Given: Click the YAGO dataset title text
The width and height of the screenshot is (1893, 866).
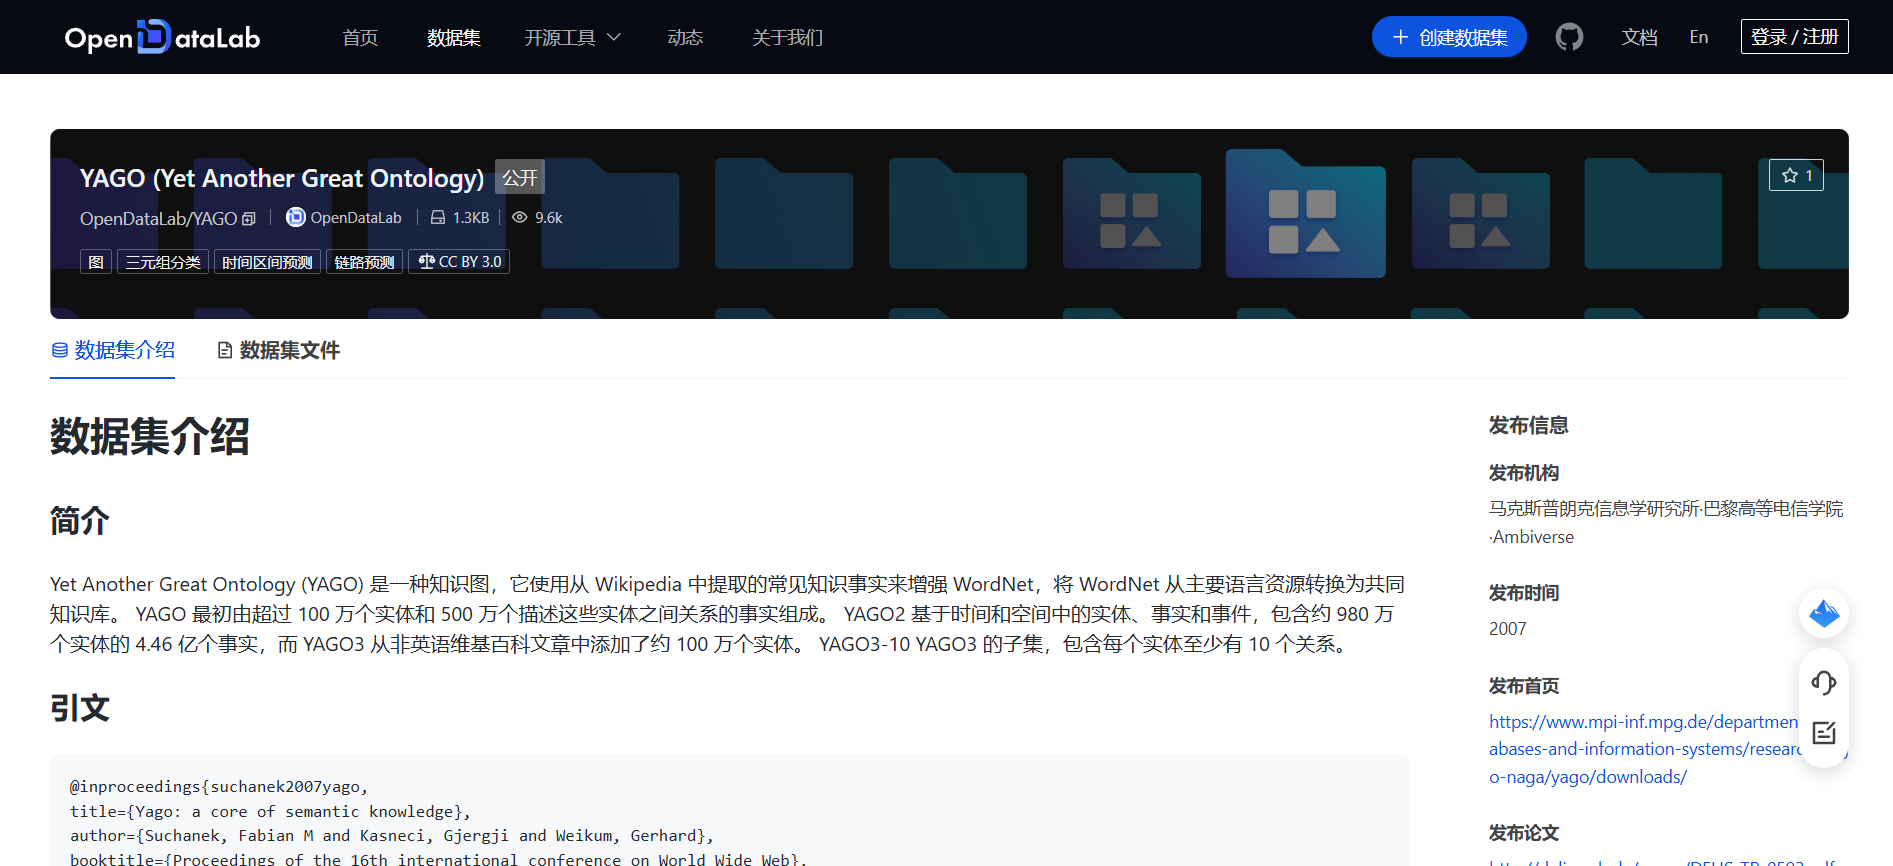Looking at the screenshot, I should 282,178.
